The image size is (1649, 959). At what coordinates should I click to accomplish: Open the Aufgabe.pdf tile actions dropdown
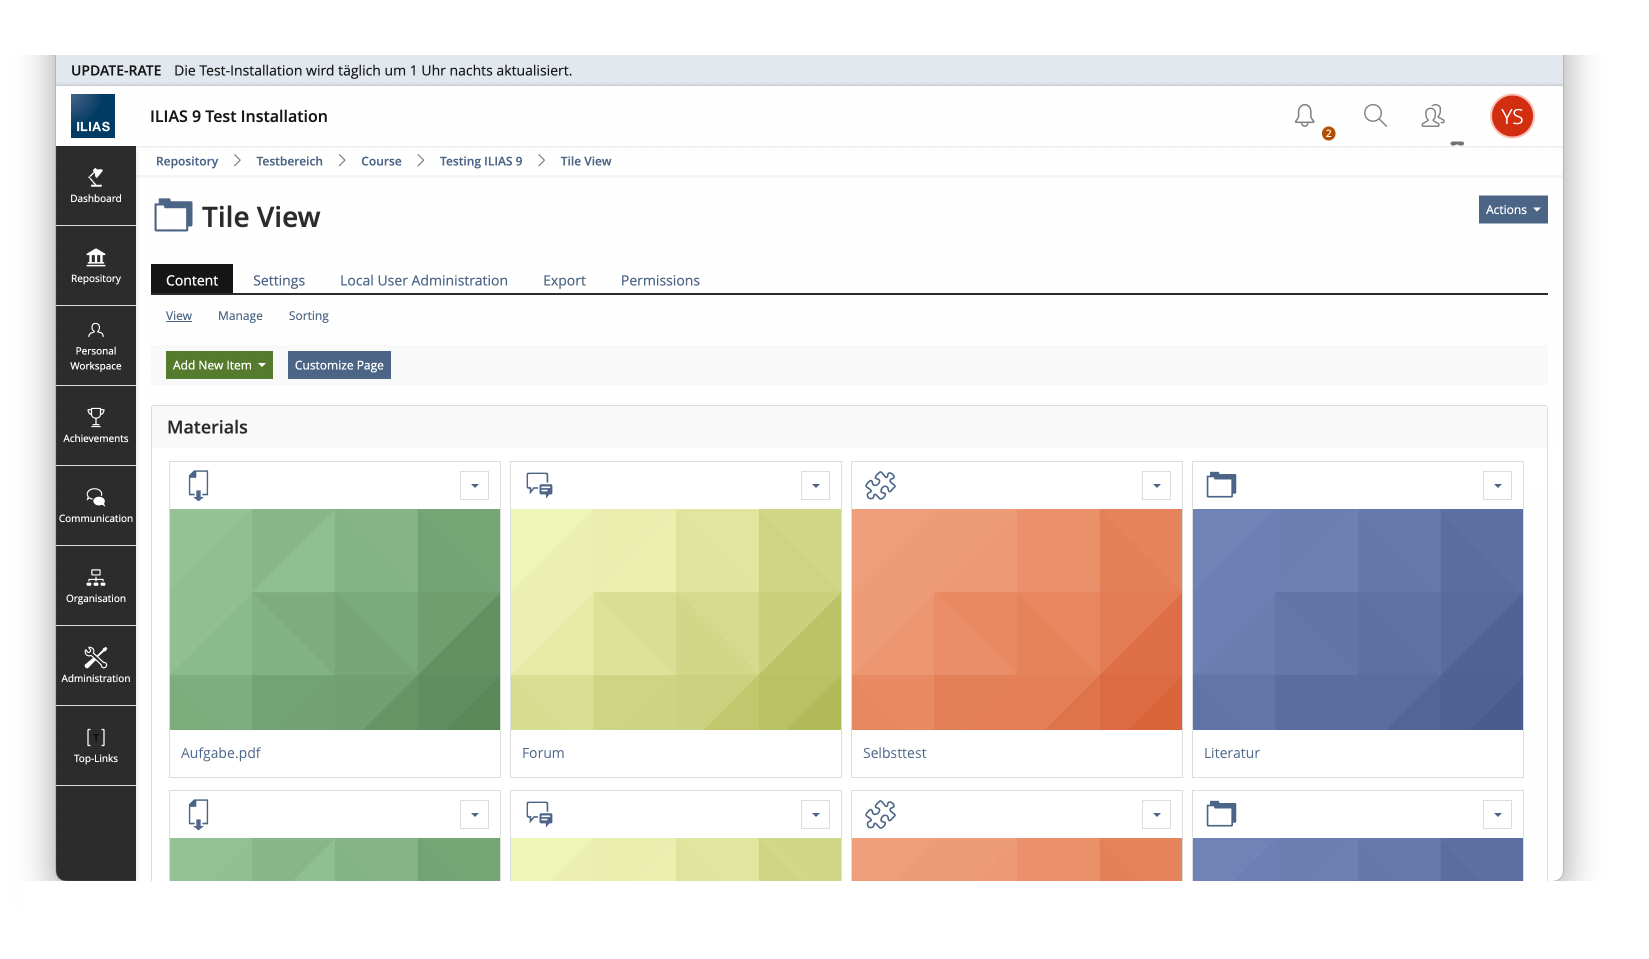pyautogui.click(x=475, y=486)
